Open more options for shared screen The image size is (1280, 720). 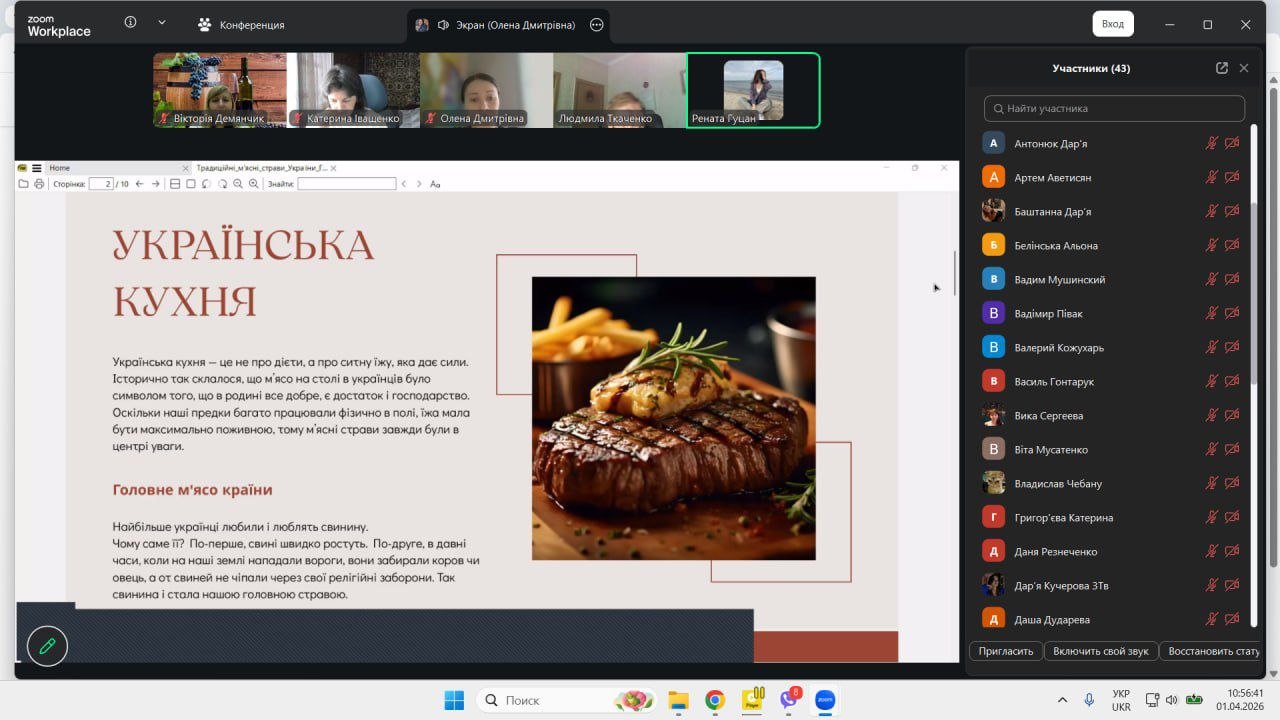[x=597, y=25]
